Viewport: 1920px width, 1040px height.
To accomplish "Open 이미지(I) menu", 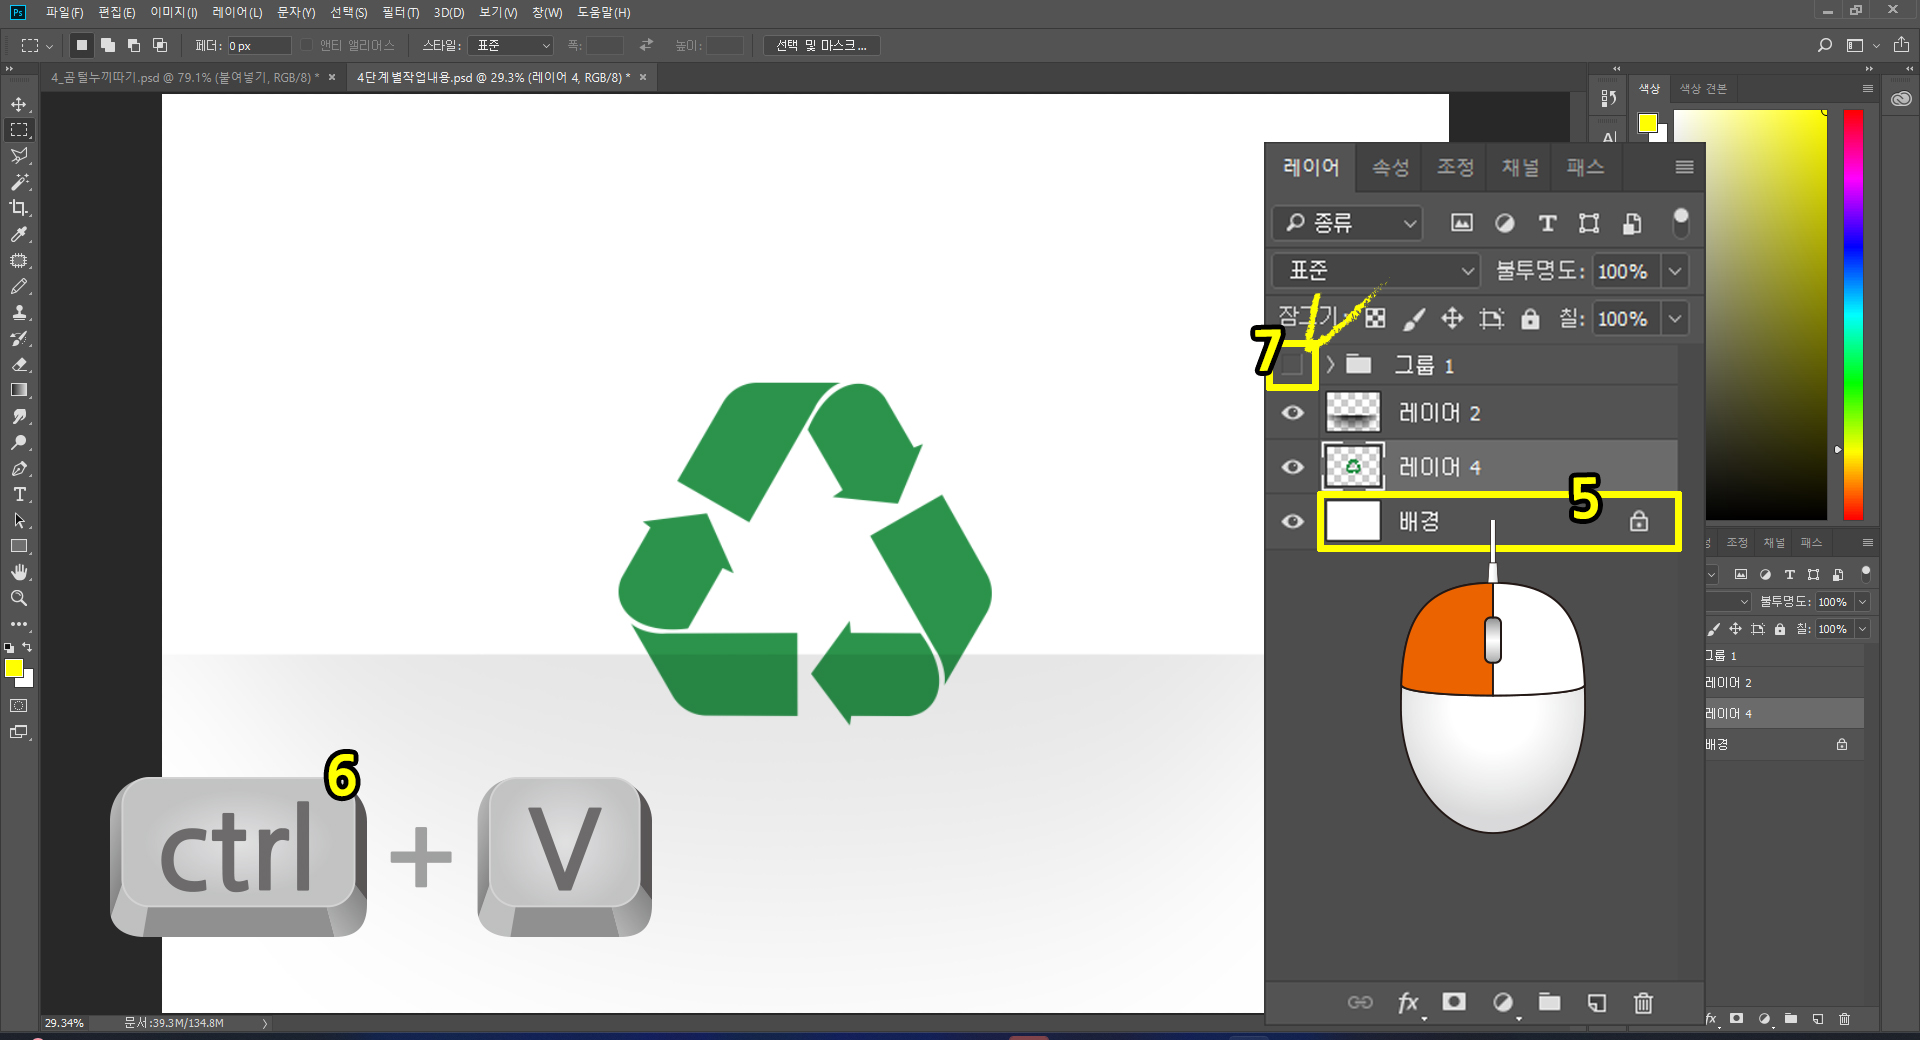I will point(174,12).
